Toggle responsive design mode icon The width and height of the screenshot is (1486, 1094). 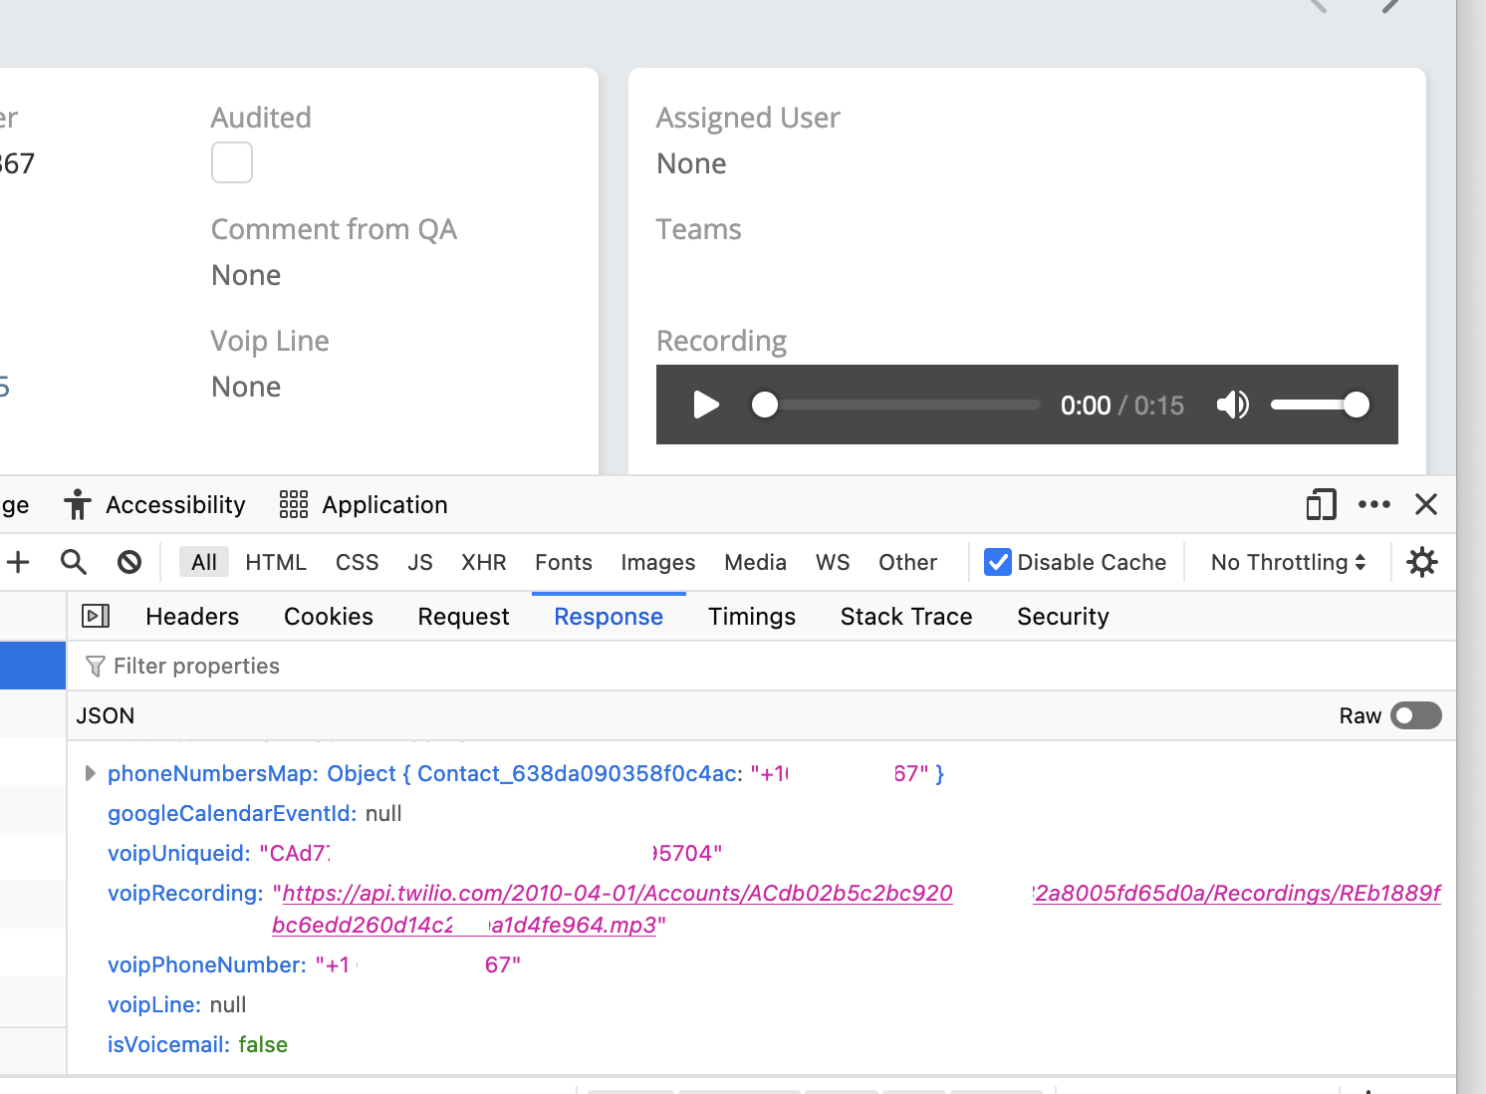[1320, 505]
